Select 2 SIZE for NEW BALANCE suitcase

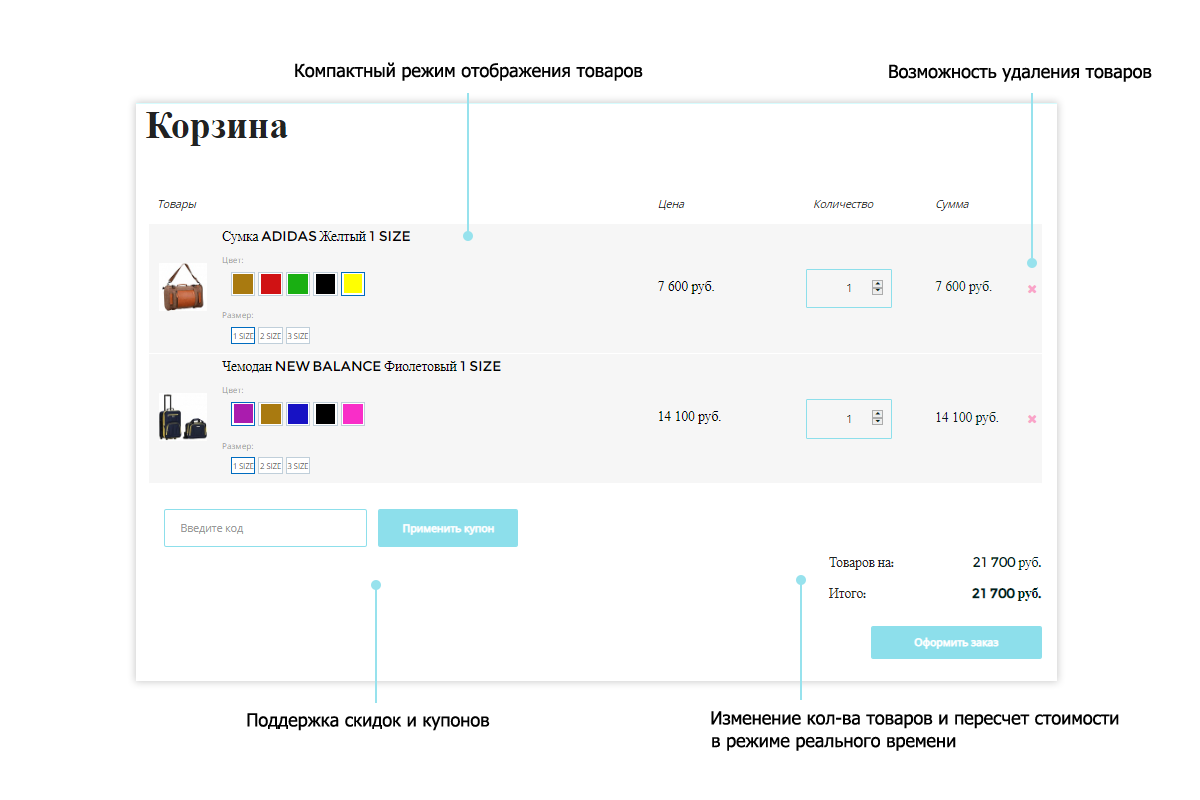[x=270, y=466]
